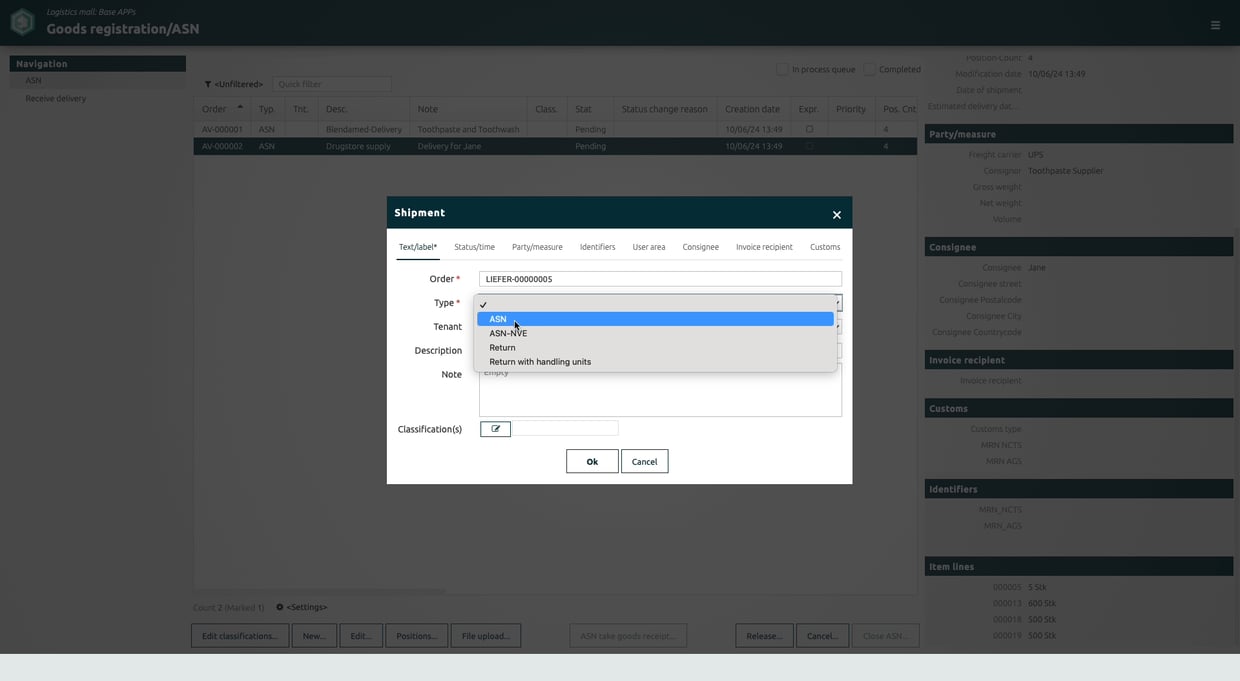Click the Release... button

point(764,635)
